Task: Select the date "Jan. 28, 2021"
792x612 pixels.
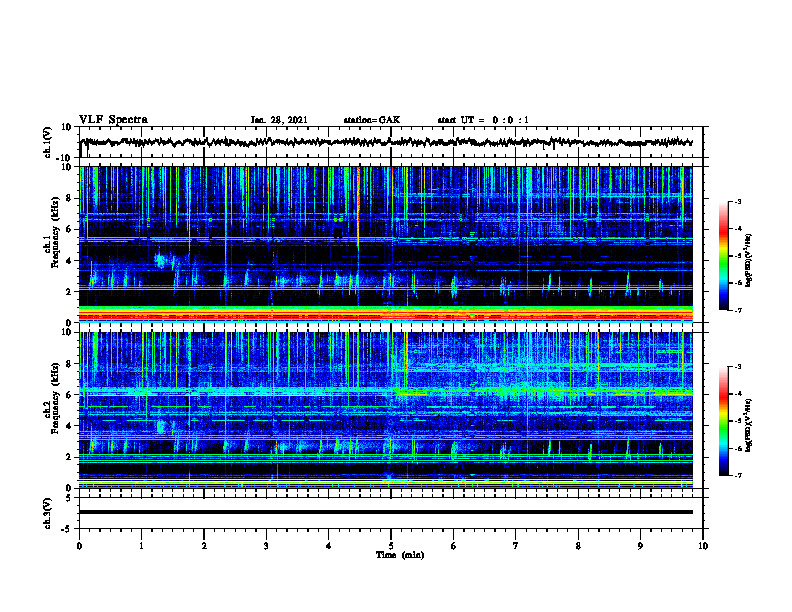Action: point(279,120)
